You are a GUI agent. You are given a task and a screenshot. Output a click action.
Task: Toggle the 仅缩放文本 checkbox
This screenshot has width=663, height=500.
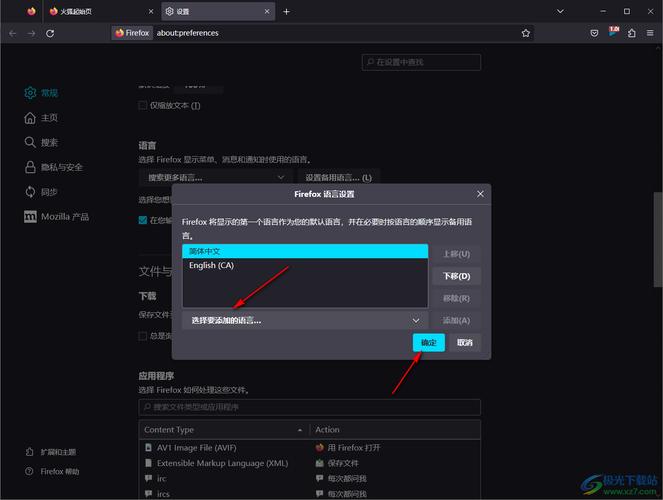[143, 105]
